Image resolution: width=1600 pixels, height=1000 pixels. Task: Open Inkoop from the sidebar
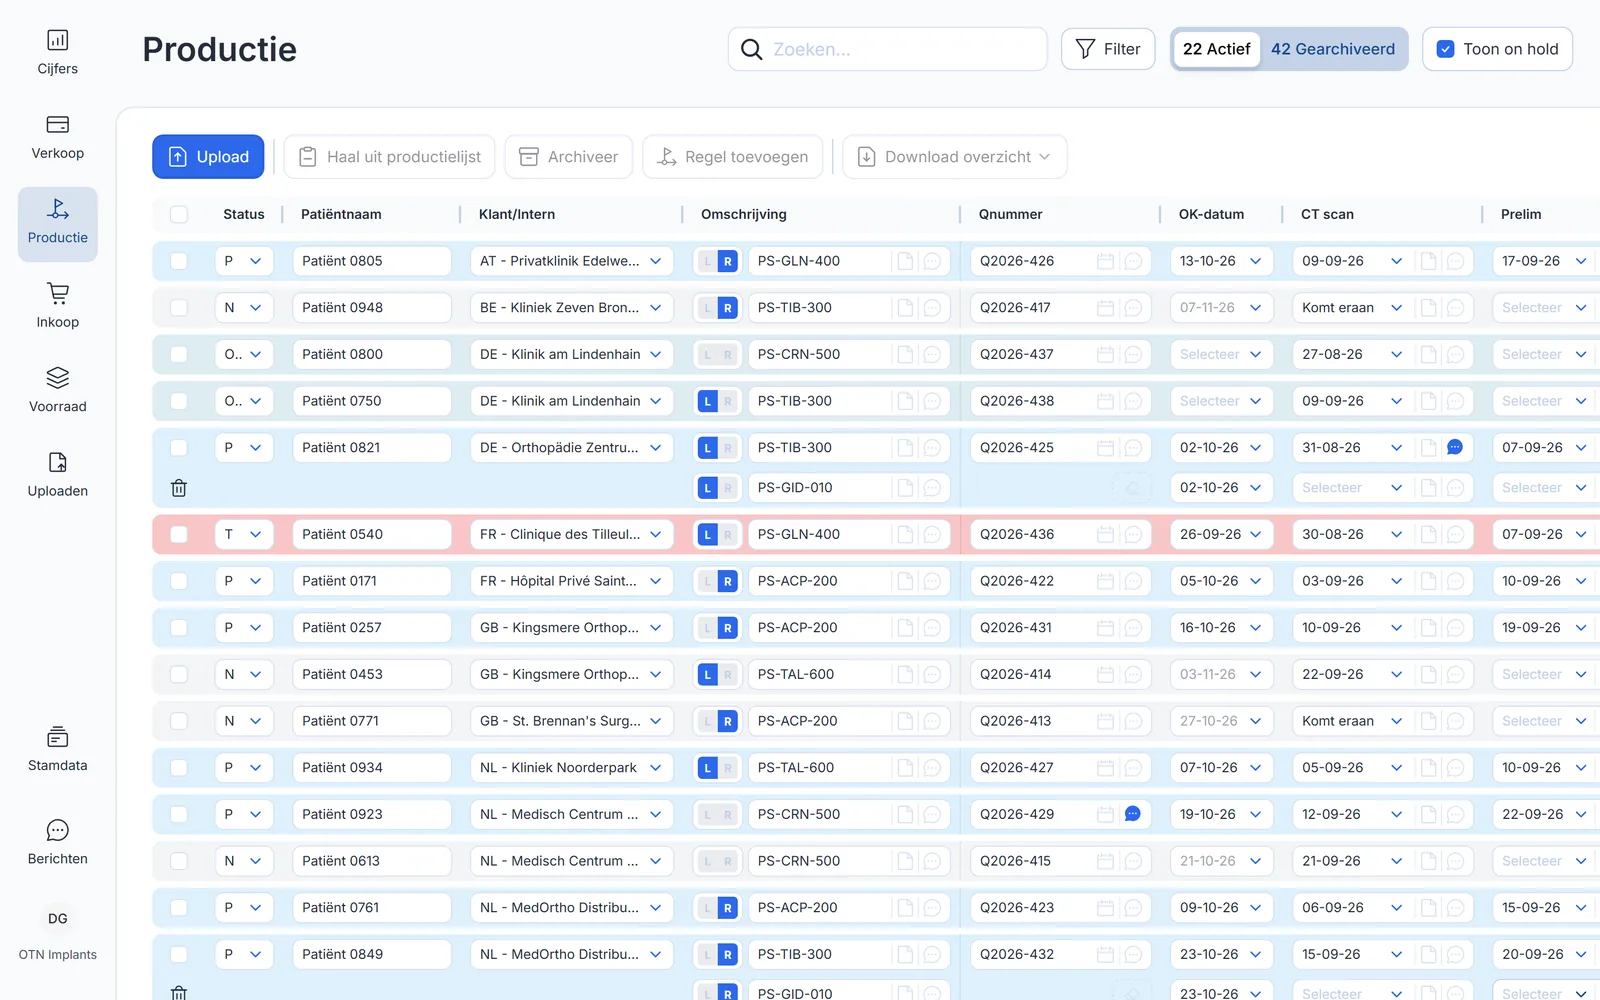(x=58, y=307)
